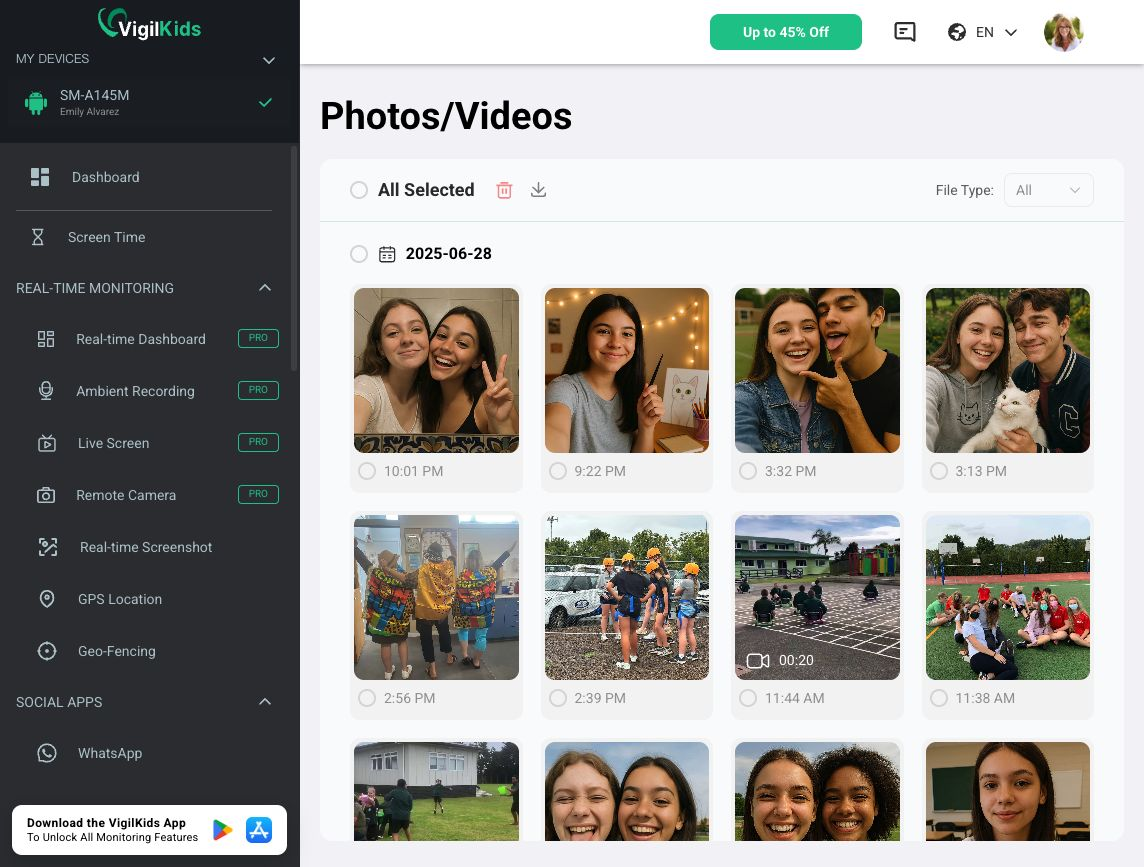
Task: Select the 3:13 PM photo checkbox
Action: coord(939,471)
